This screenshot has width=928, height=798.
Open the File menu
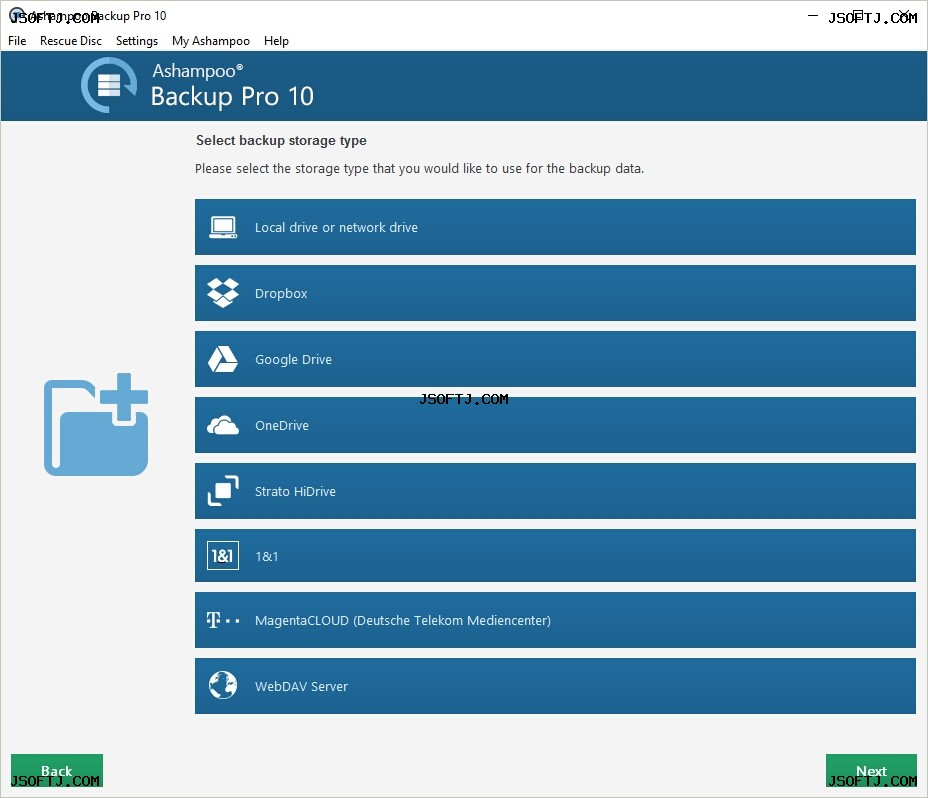(x=17, y=41)
